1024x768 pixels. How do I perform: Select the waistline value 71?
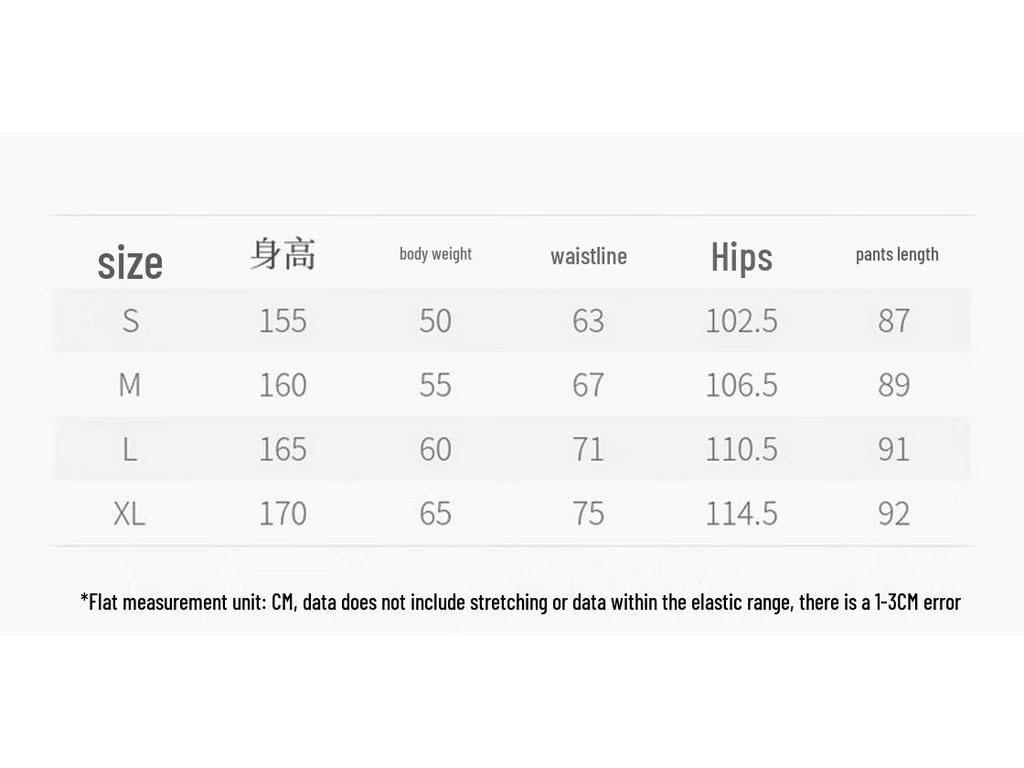coord(588,449)
